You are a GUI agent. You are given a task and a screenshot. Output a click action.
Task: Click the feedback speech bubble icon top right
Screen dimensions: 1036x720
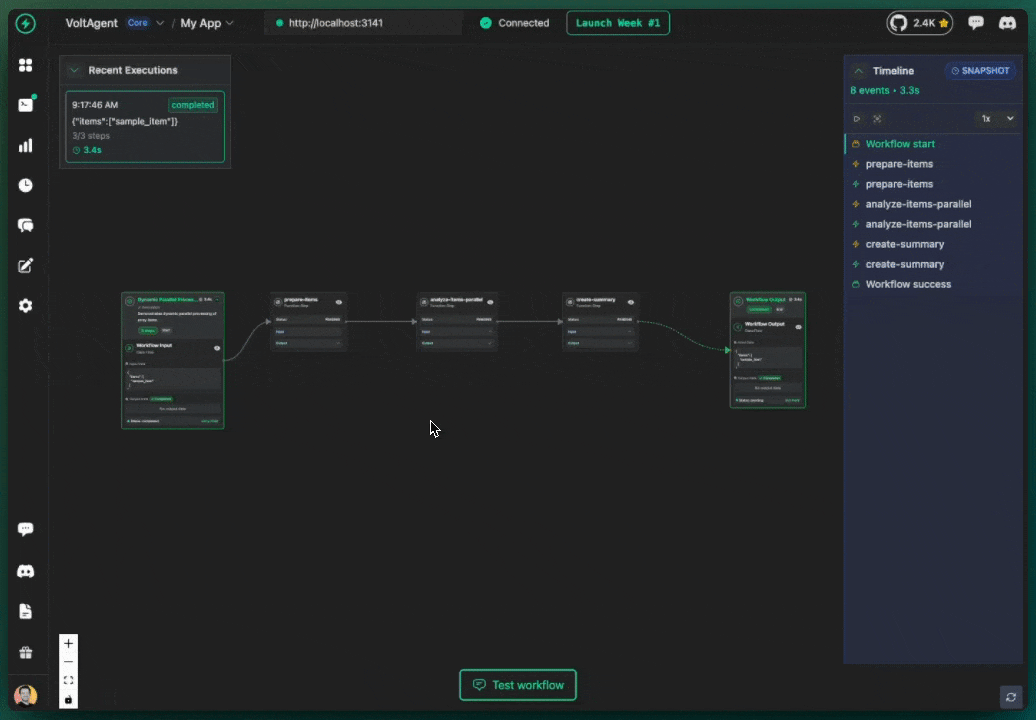[975, 23]
